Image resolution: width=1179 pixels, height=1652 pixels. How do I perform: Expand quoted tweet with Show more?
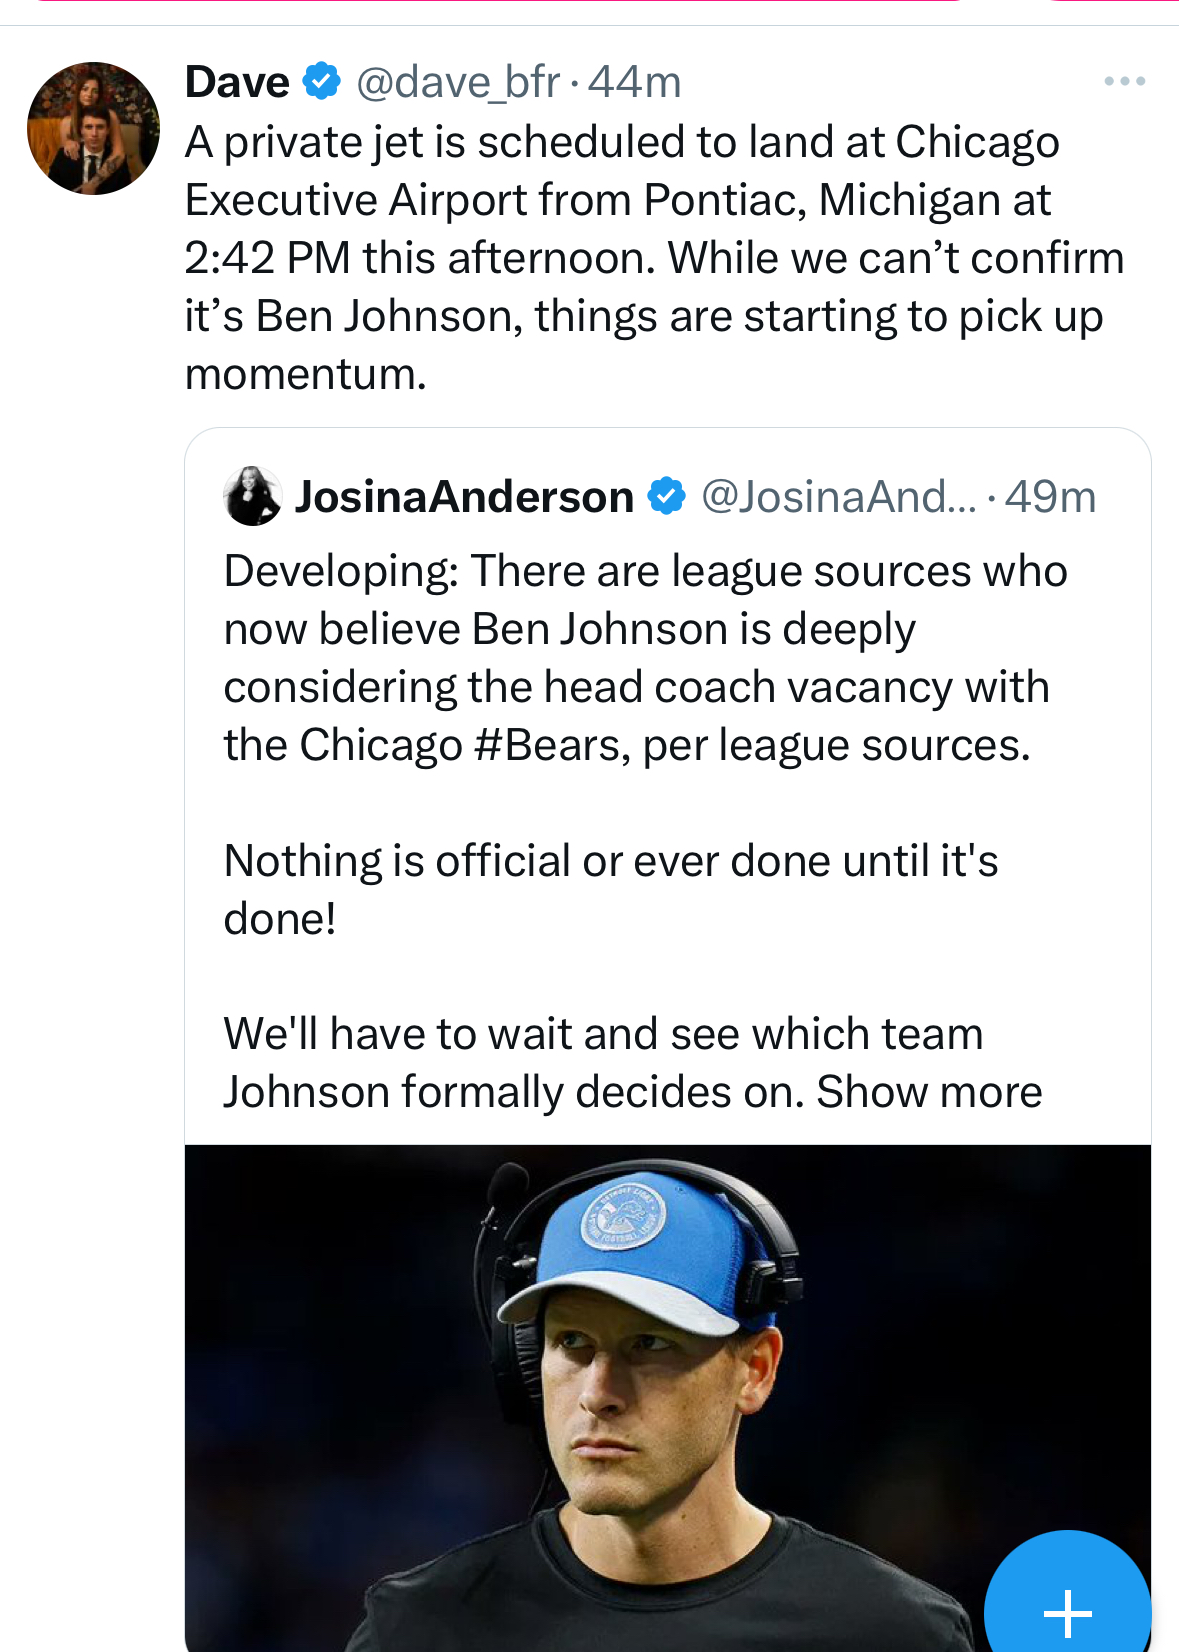point(929,1091)
